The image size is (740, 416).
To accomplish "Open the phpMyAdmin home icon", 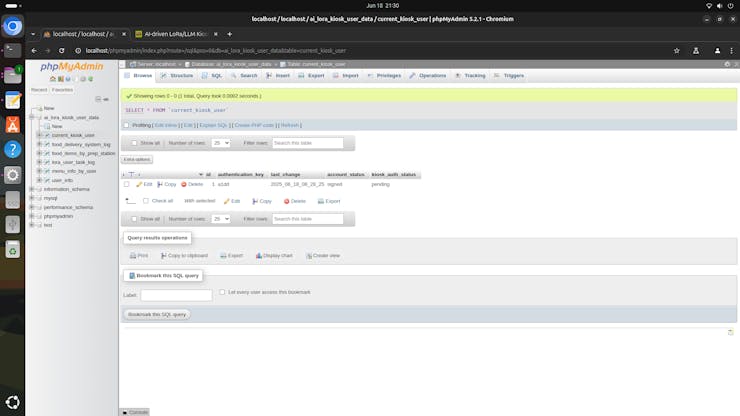I will click(53, 79).
